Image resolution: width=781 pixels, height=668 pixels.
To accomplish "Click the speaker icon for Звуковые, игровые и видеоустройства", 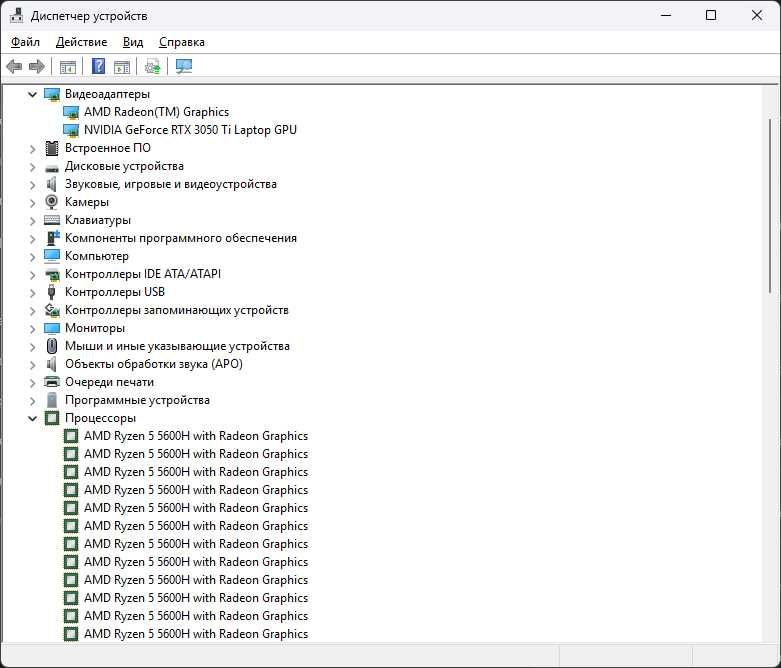I will click(x=51, y=184).
